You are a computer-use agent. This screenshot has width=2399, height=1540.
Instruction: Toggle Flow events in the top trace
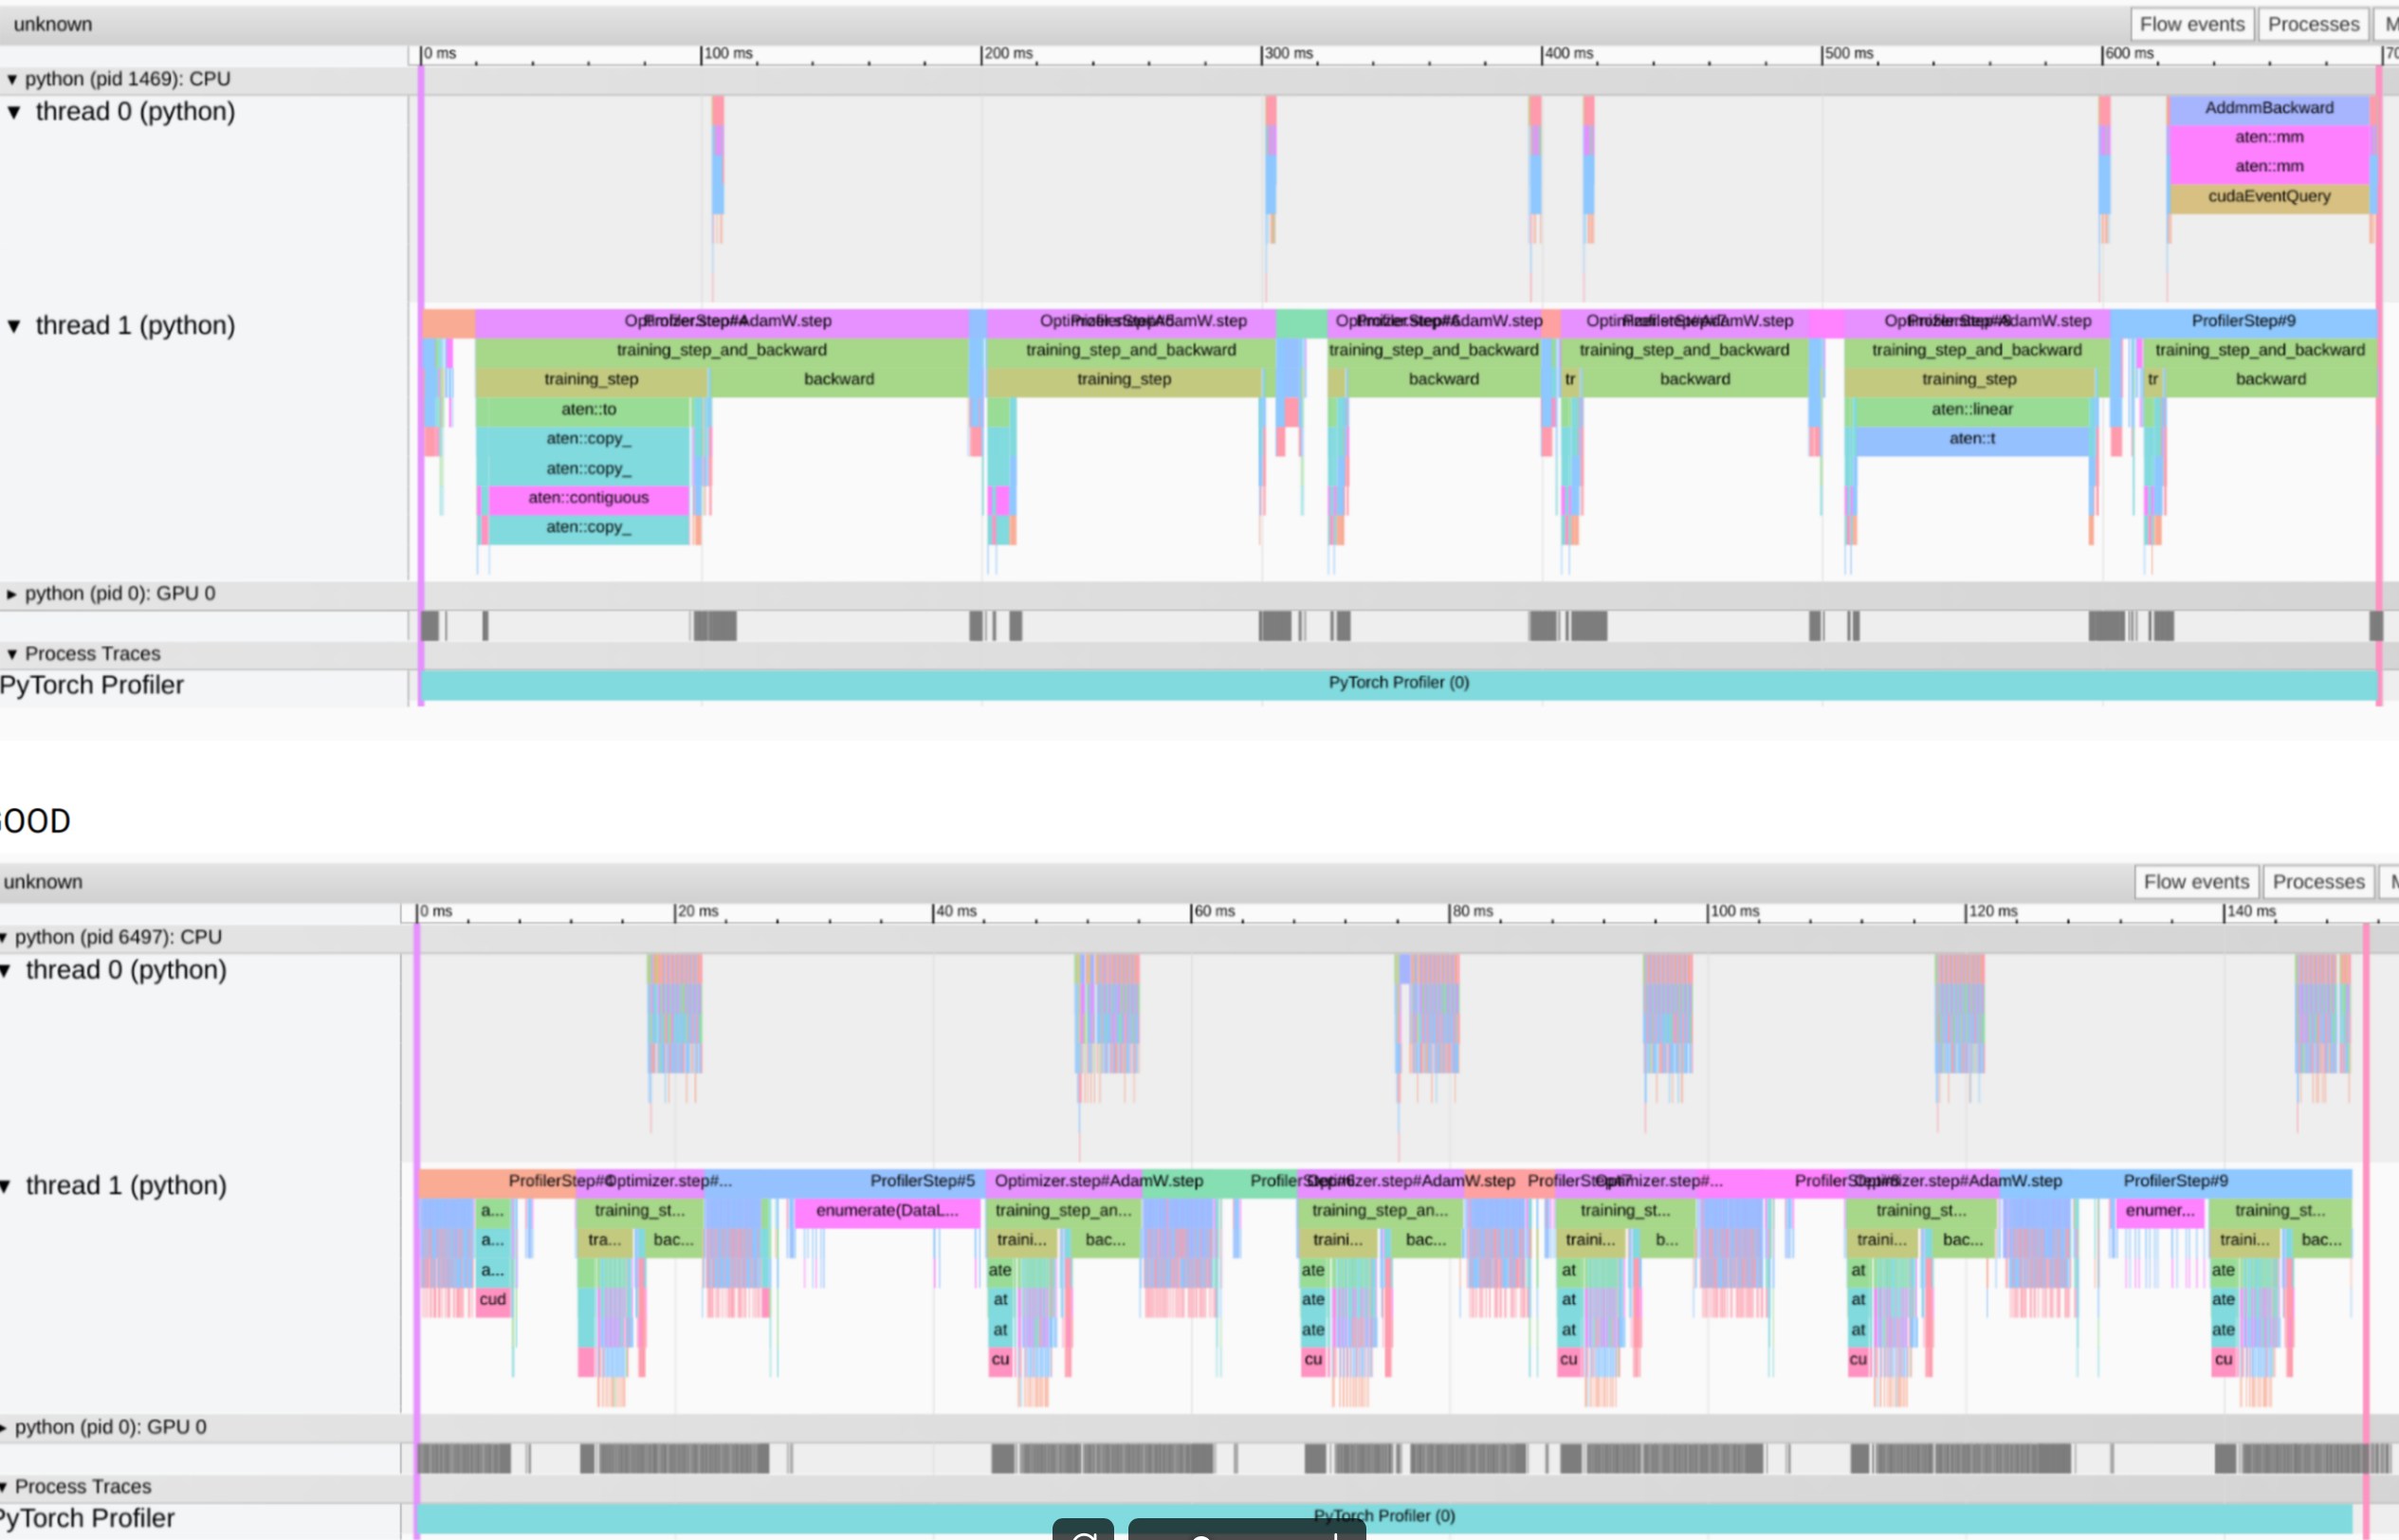pos(2191,23)
